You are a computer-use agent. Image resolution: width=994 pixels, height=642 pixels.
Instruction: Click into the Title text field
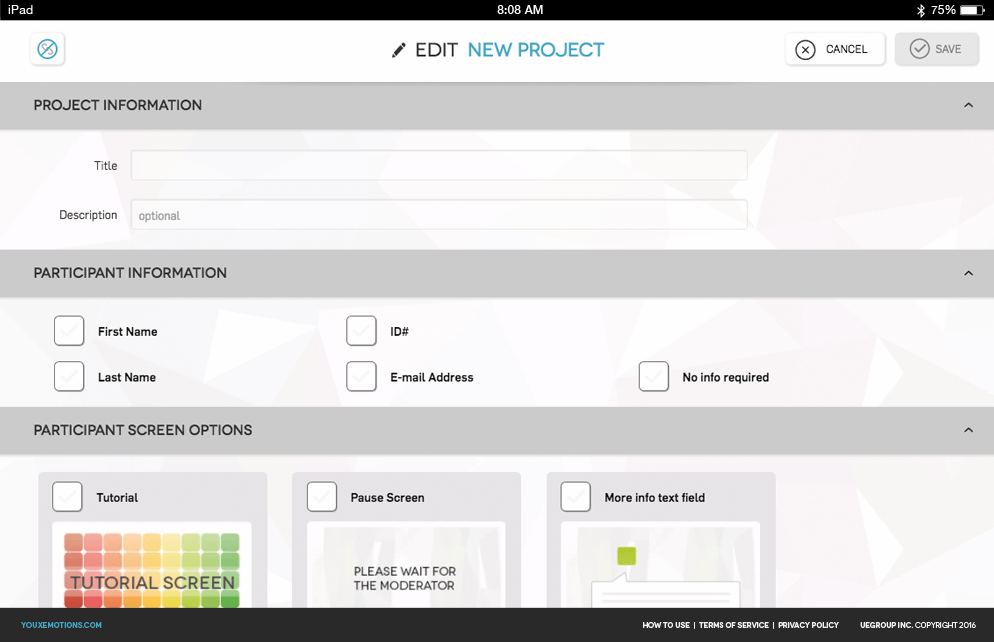(439, 166)
